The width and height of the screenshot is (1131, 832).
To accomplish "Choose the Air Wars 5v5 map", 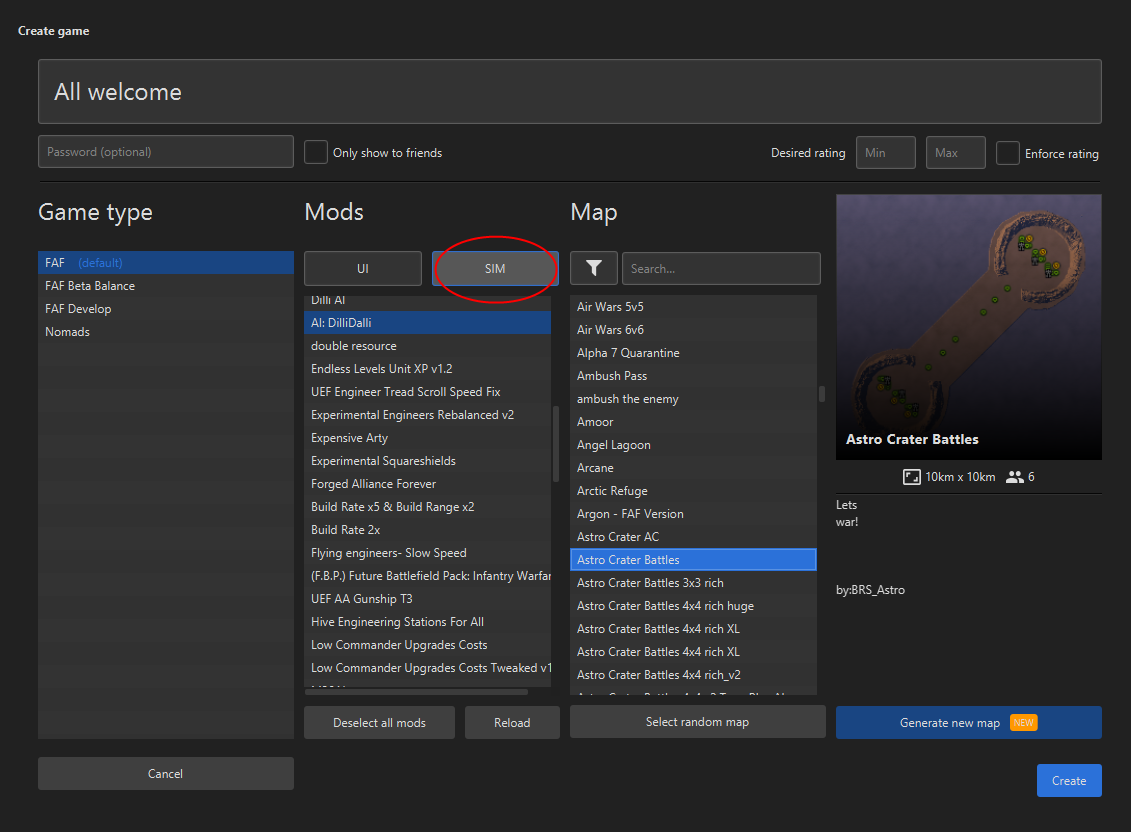I will (693, 307).
